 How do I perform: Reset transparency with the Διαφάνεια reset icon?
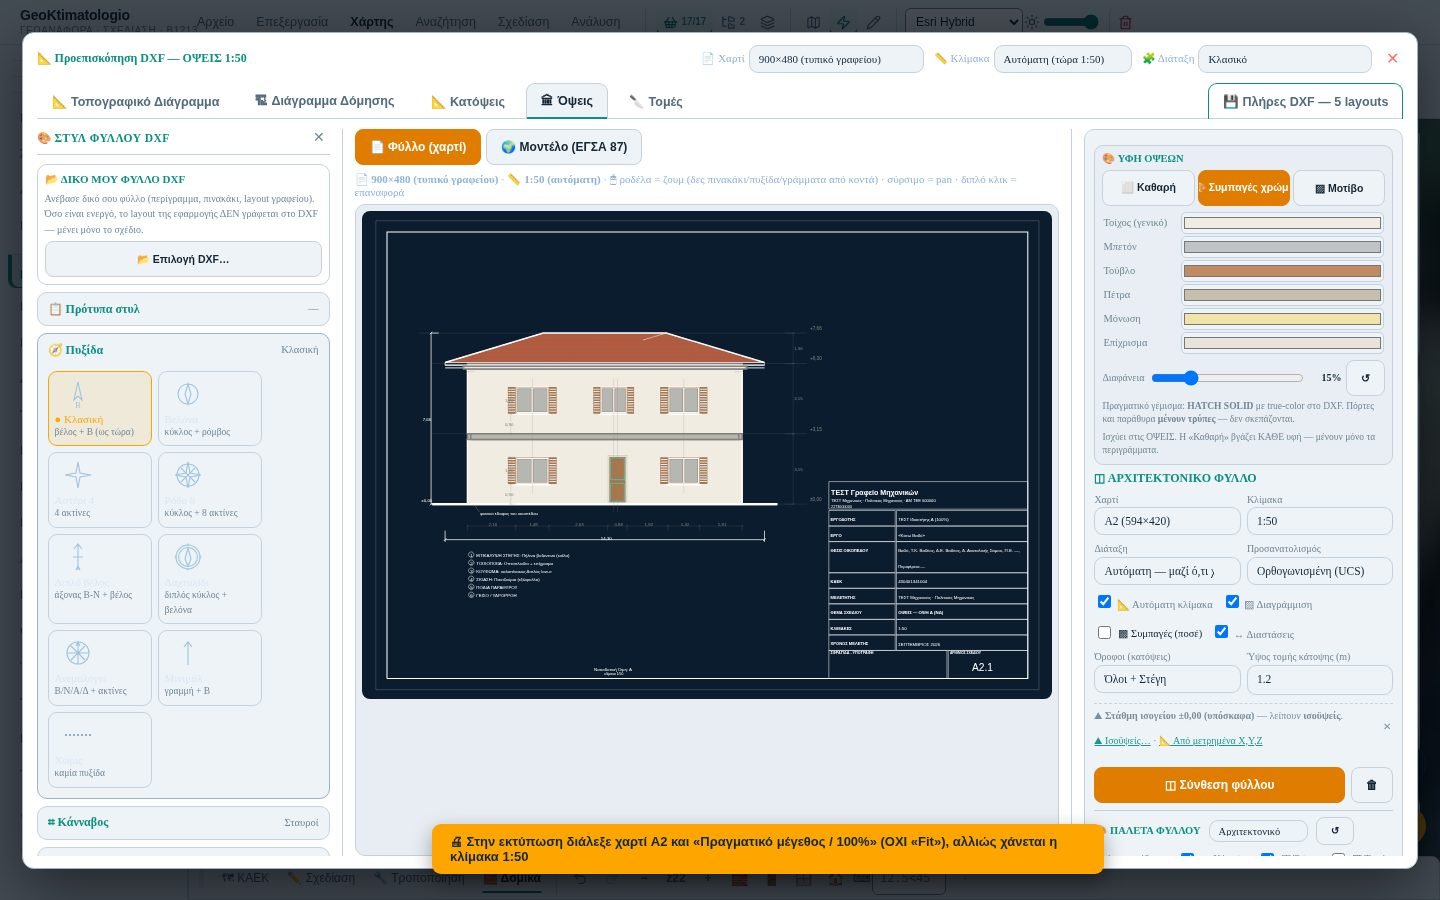pyautogui.click(x=1365, y=378)
